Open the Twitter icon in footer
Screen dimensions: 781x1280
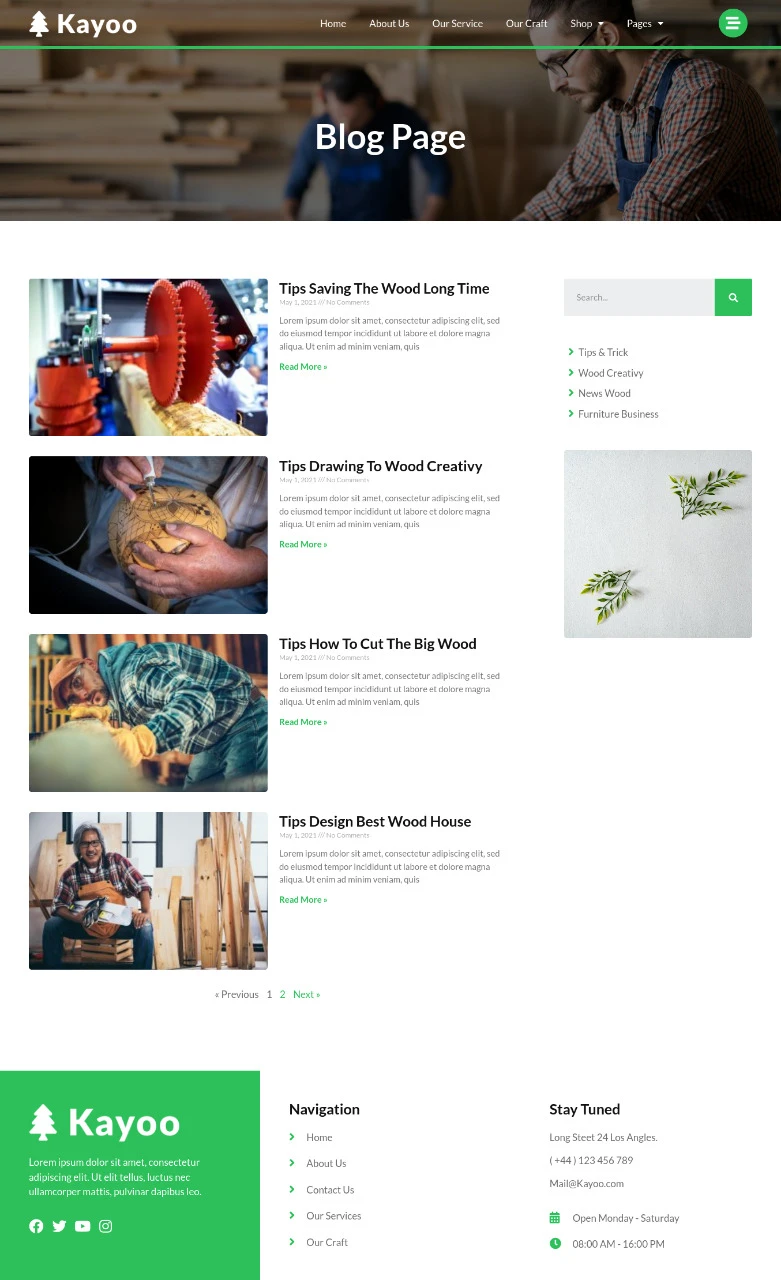point(59,1226)
